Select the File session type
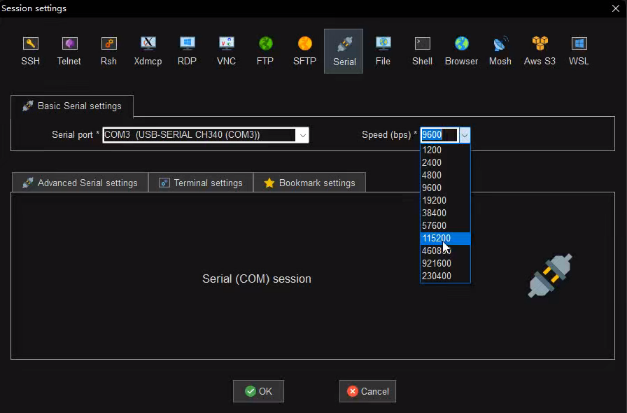The image size is (627, 413). (383, 51)
